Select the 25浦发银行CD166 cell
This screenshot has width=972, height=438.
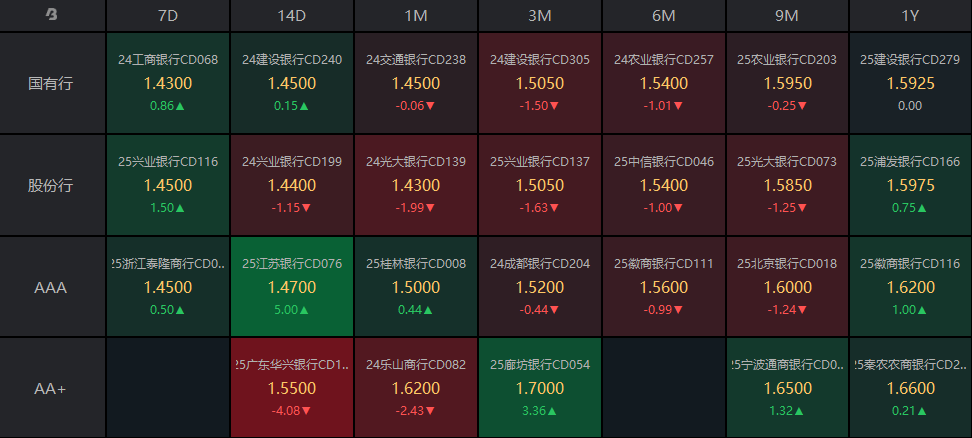(910, 185)
